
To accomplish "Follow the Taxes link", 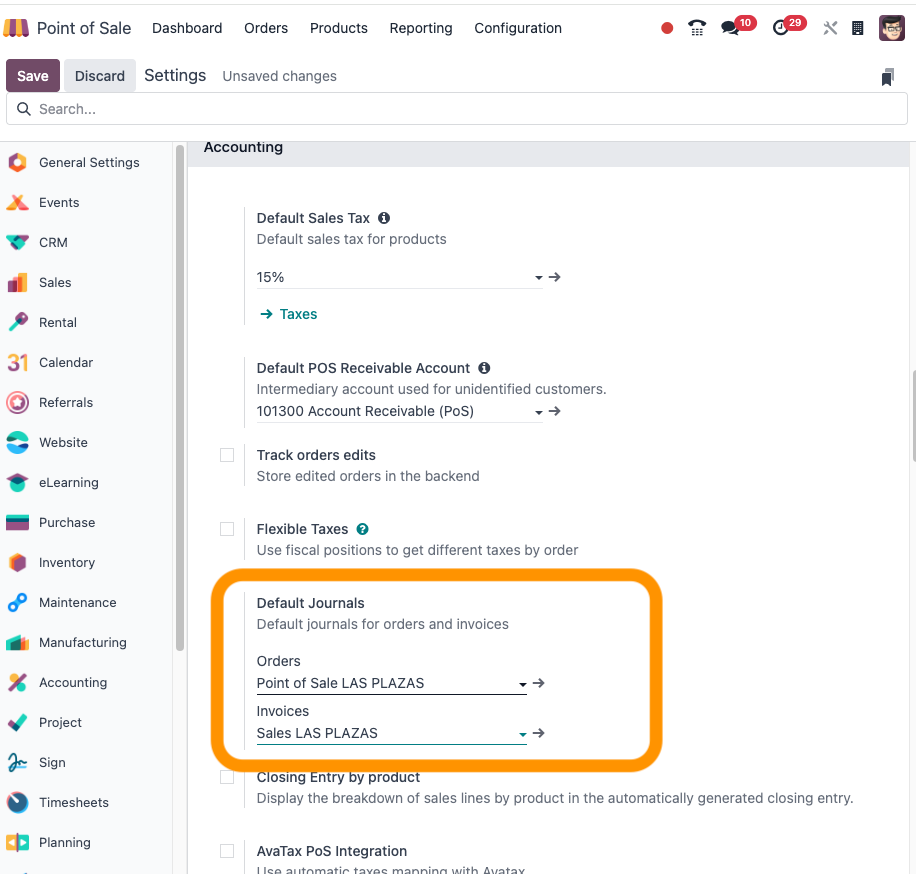I will pos(289,314).
